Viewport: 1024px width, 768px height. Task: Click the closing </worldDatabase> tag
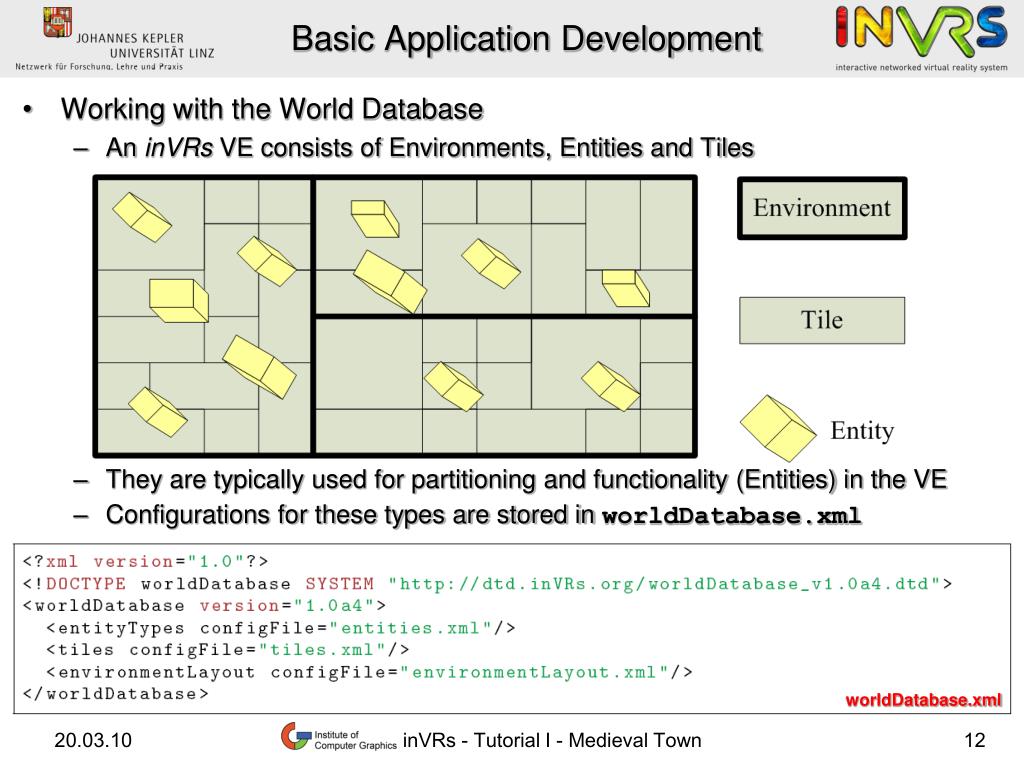pyautogui.click(x=116, y=694)
